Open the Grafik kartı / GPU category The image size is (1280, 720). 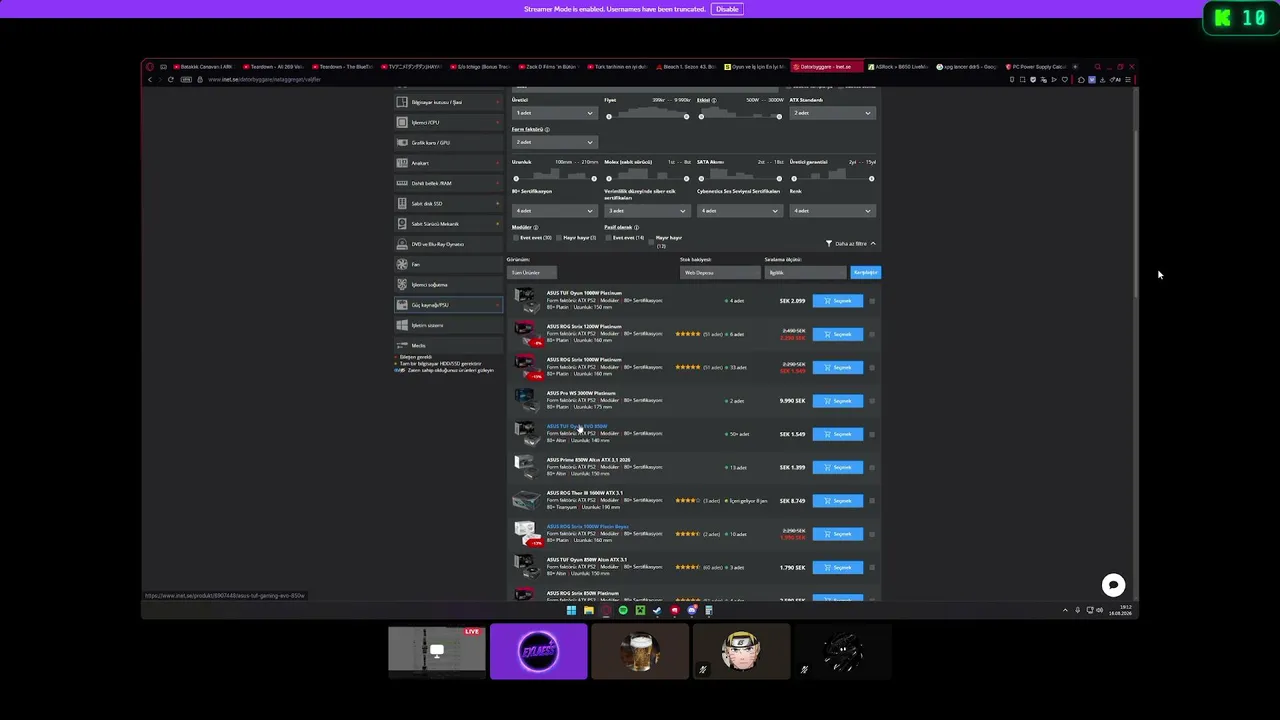point(448,143)
